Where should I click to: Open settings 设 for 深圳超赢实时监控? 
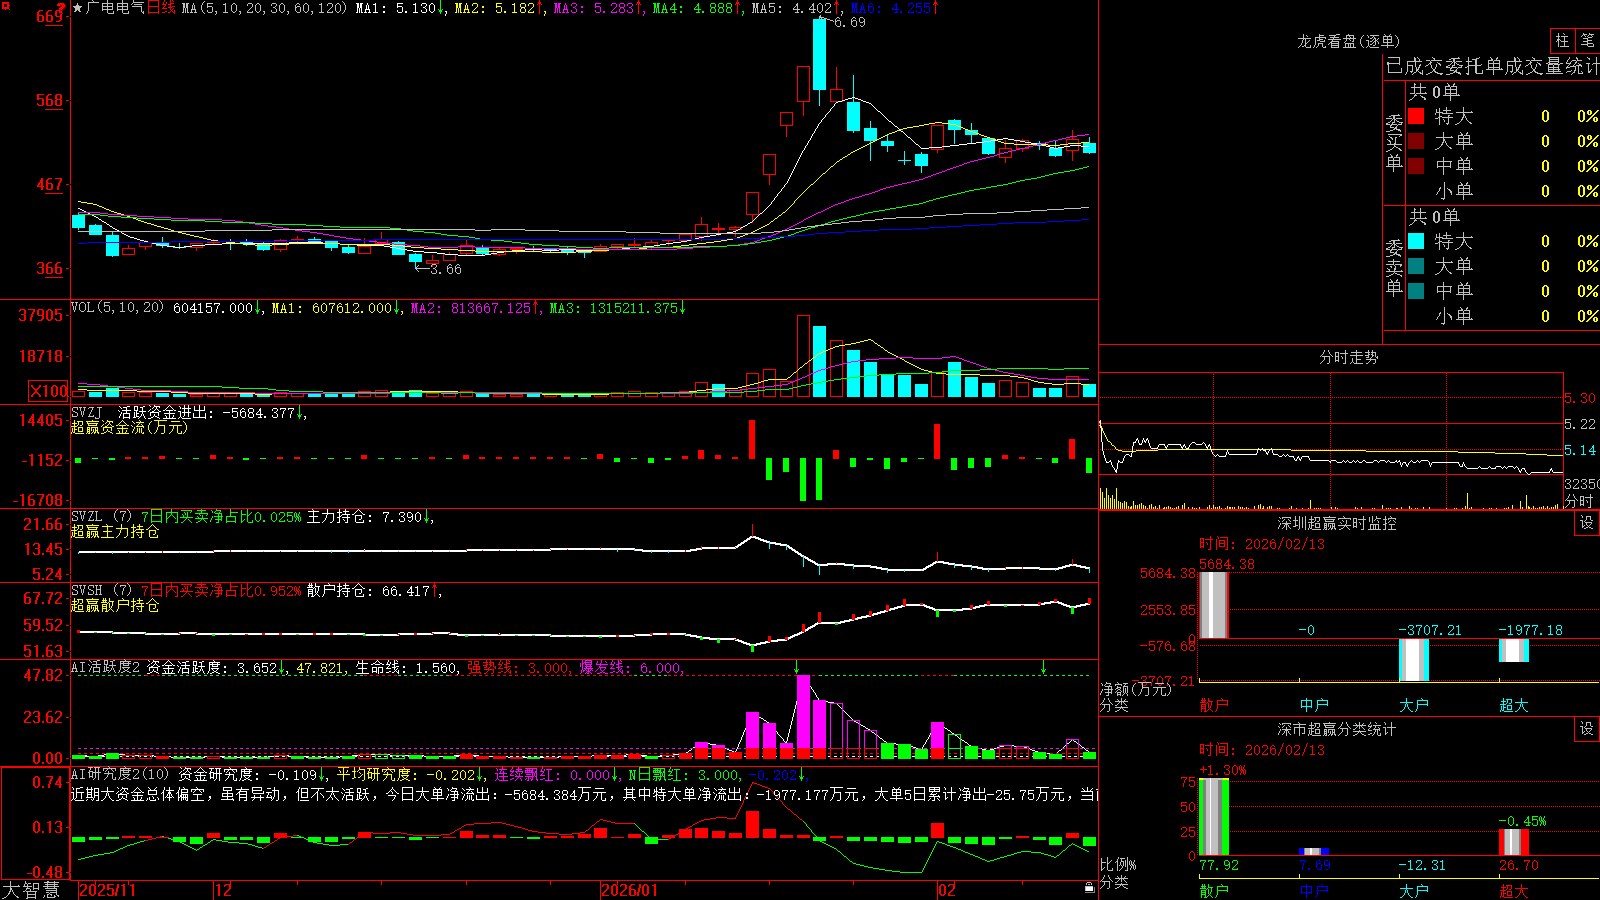click(x=1587, y=523)
